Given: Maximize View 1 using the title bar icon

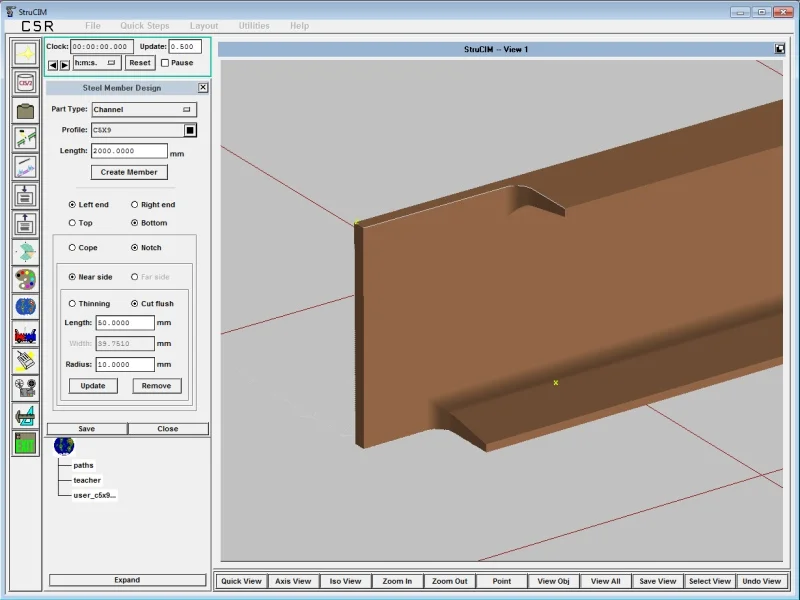Looking at the screenshot, I should (779, 48).
